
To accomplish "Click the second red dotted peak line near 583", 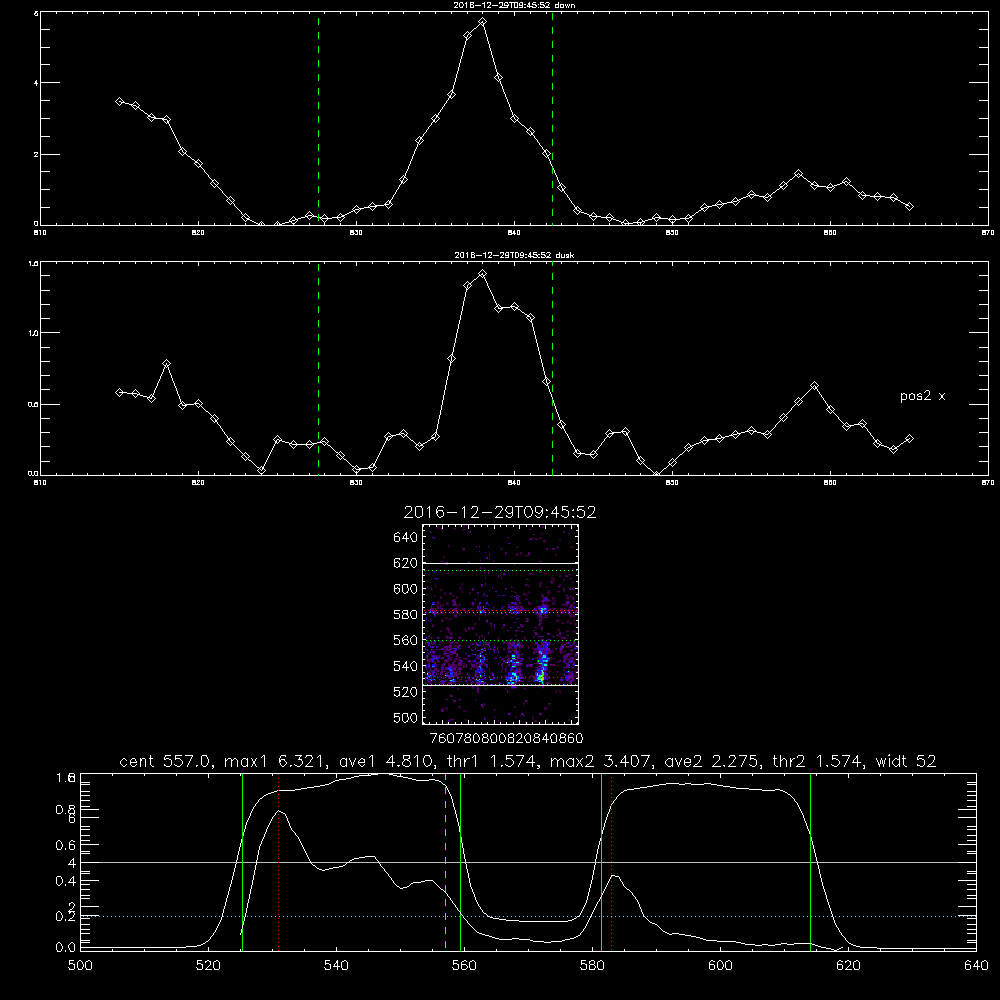I will [612, 861].
